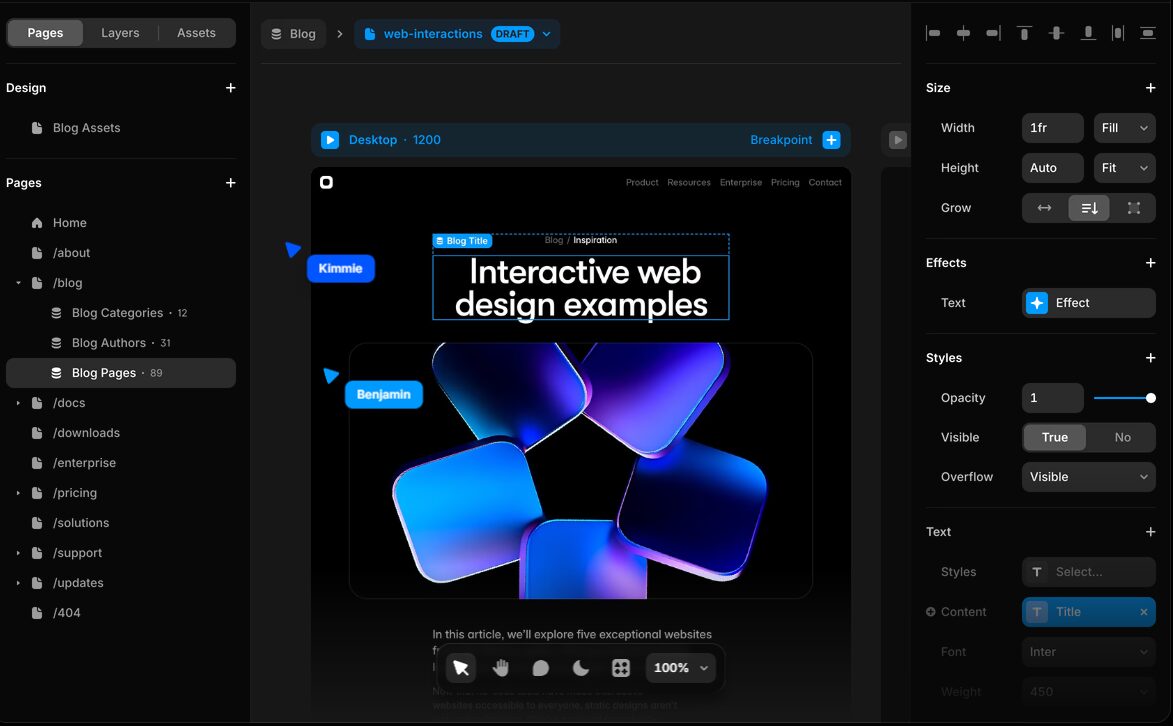Select the hand pan tool
The height and width of the screenshot is (726, 1173).
pyautogui.click(x=501, y=668)
